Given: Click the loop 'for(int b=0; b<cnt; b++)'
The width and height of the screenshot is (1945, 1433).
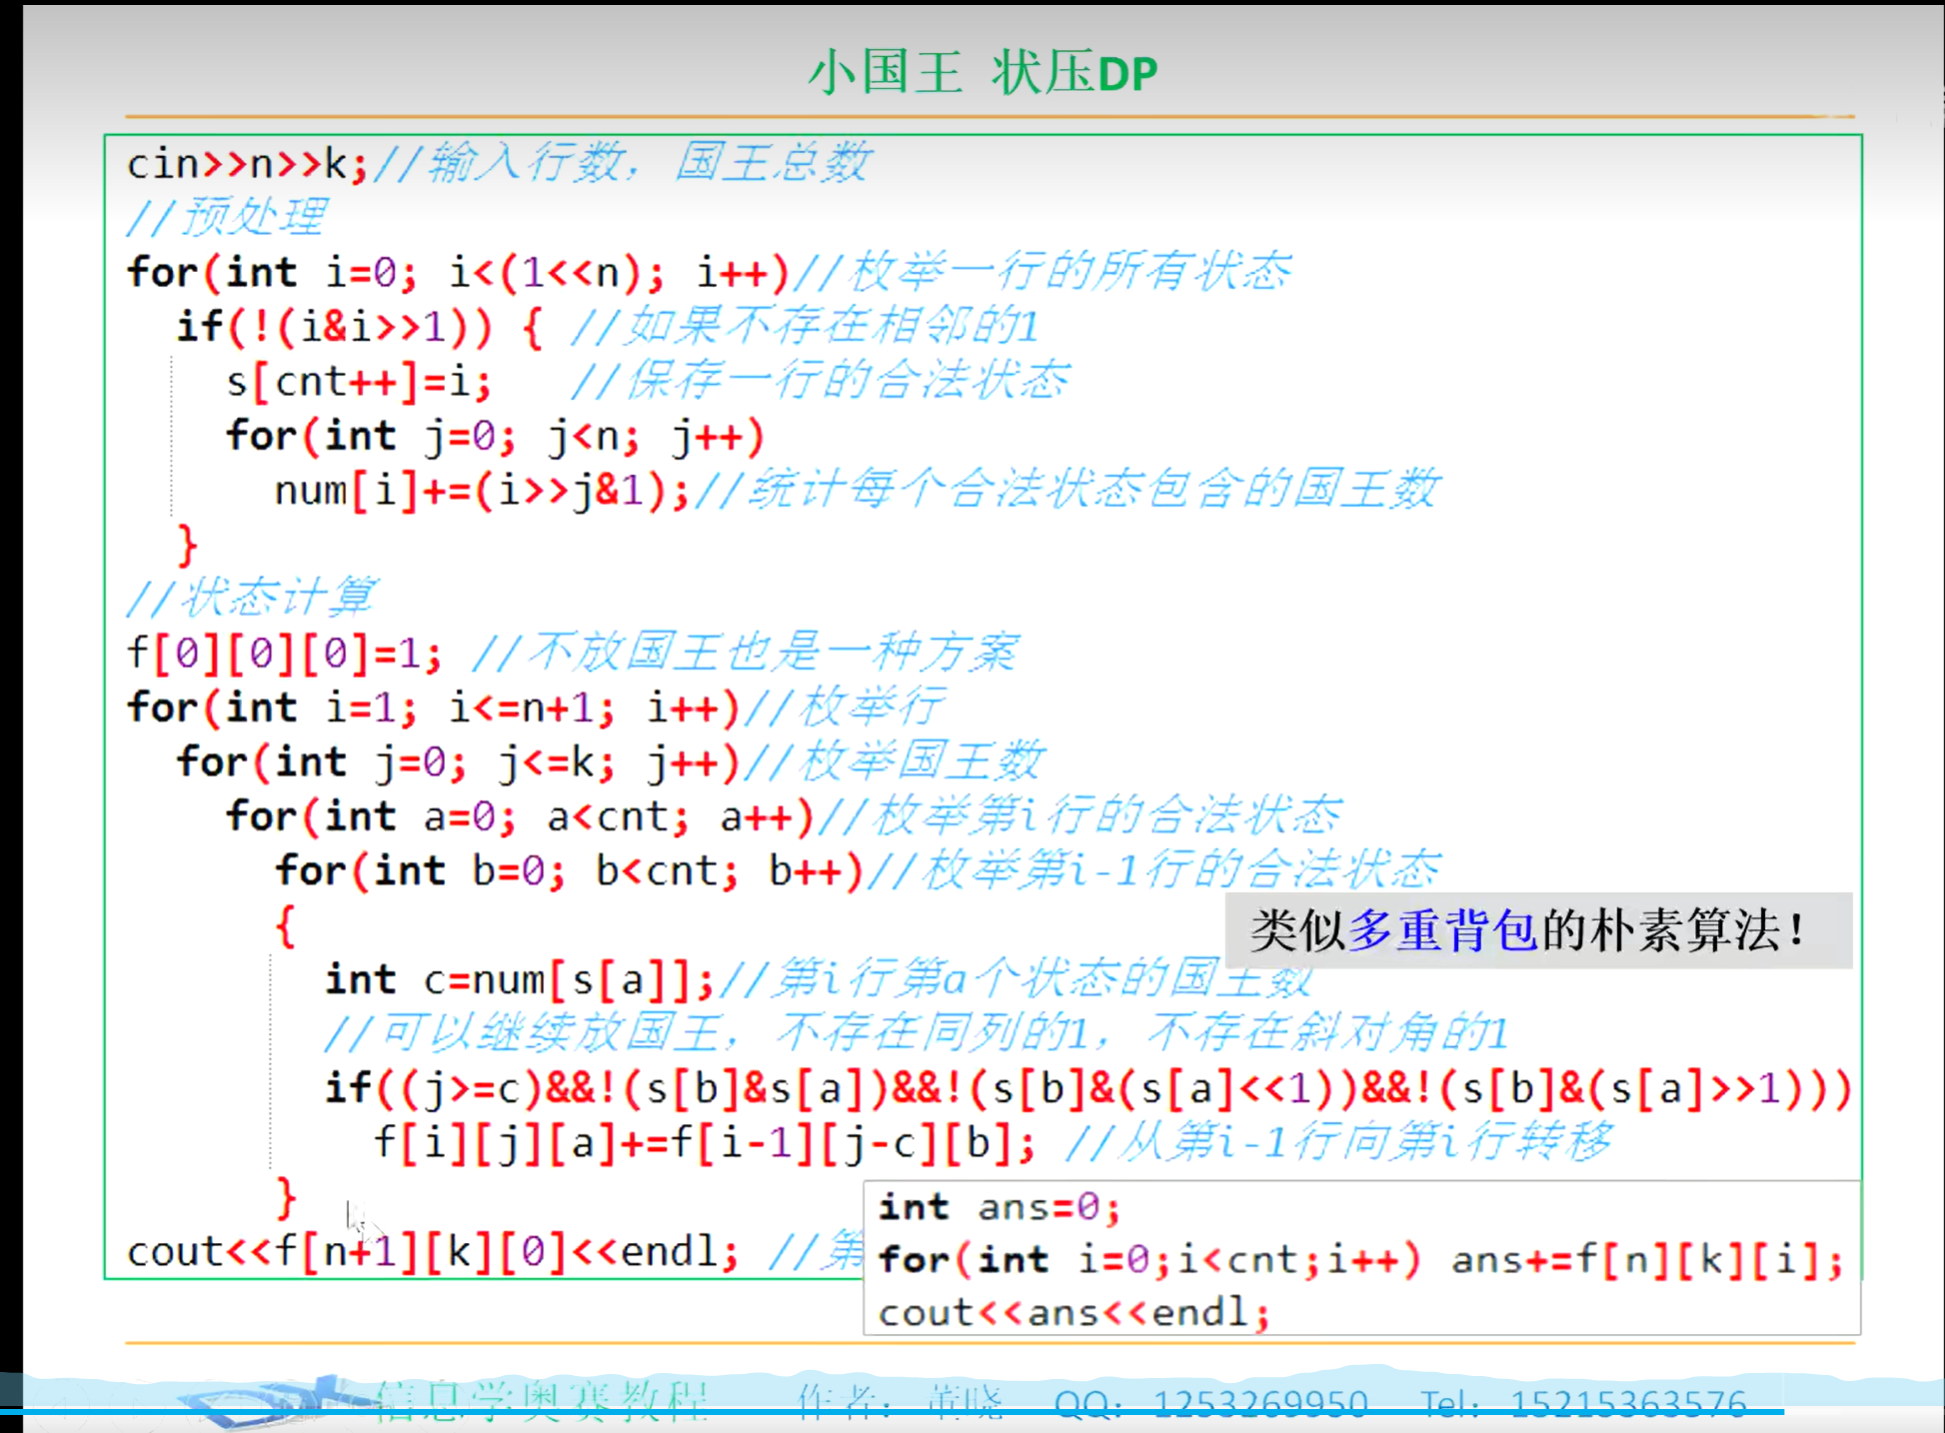Looking at the screenshot, I should coord(569,870).
